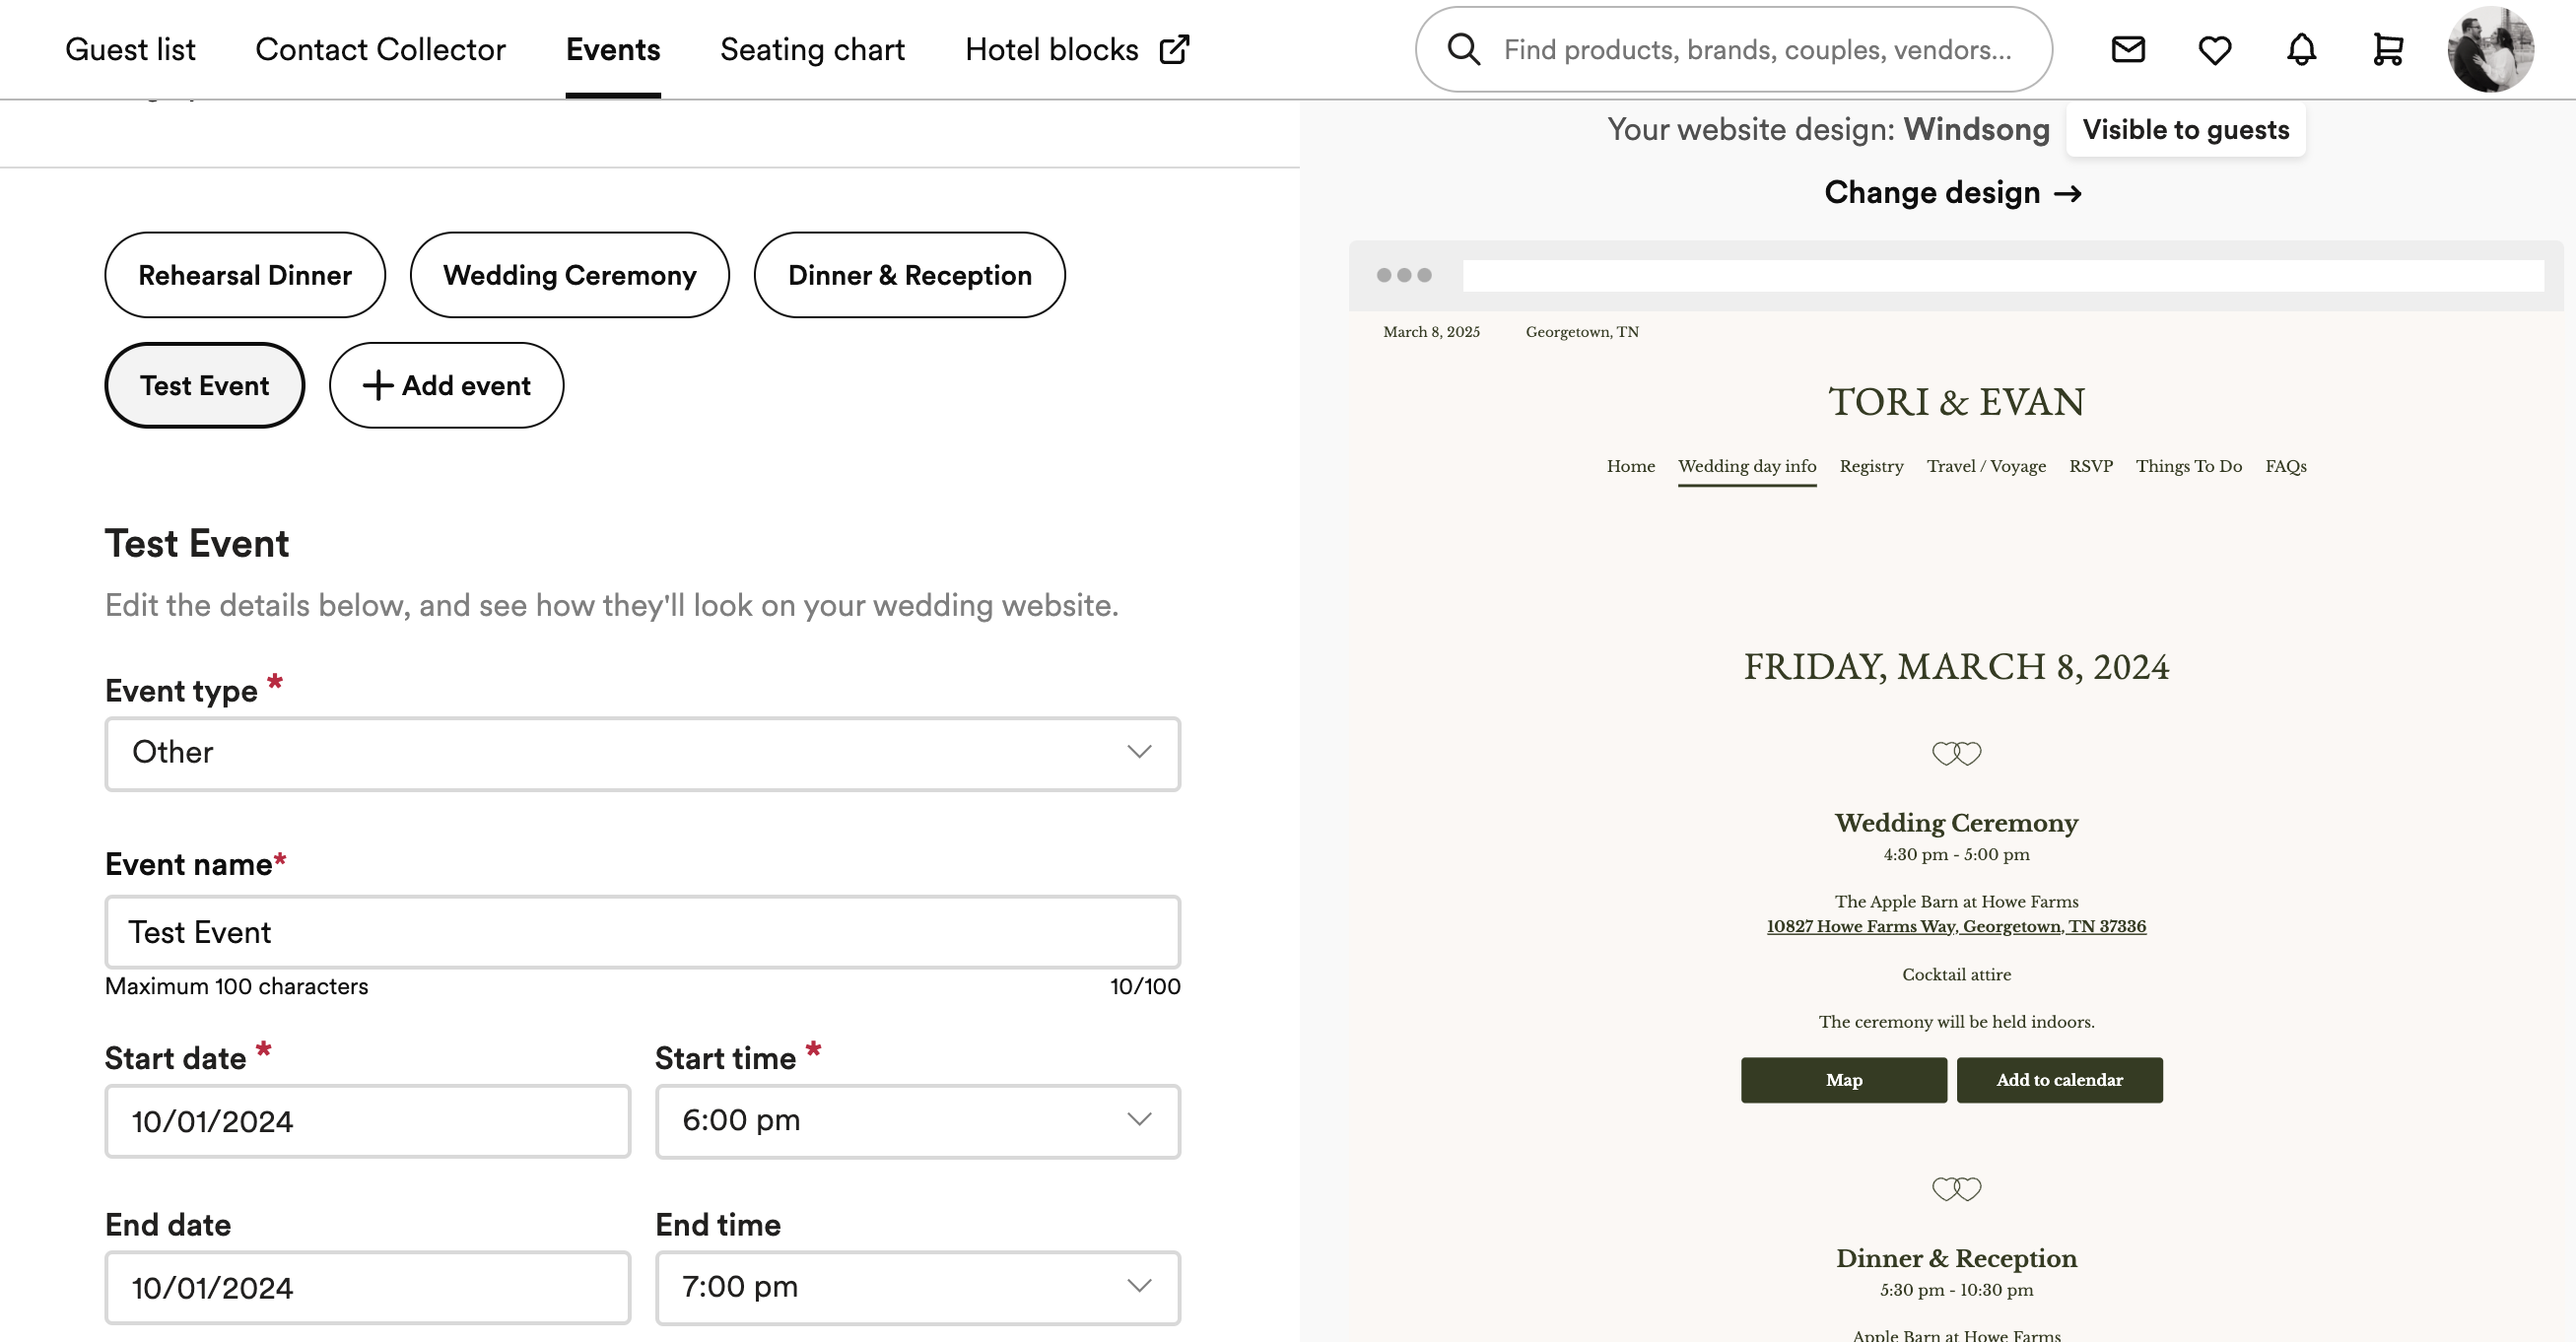Click the heart/favorites icon
The image size is (2576, 1342).
click(2214, 49)
